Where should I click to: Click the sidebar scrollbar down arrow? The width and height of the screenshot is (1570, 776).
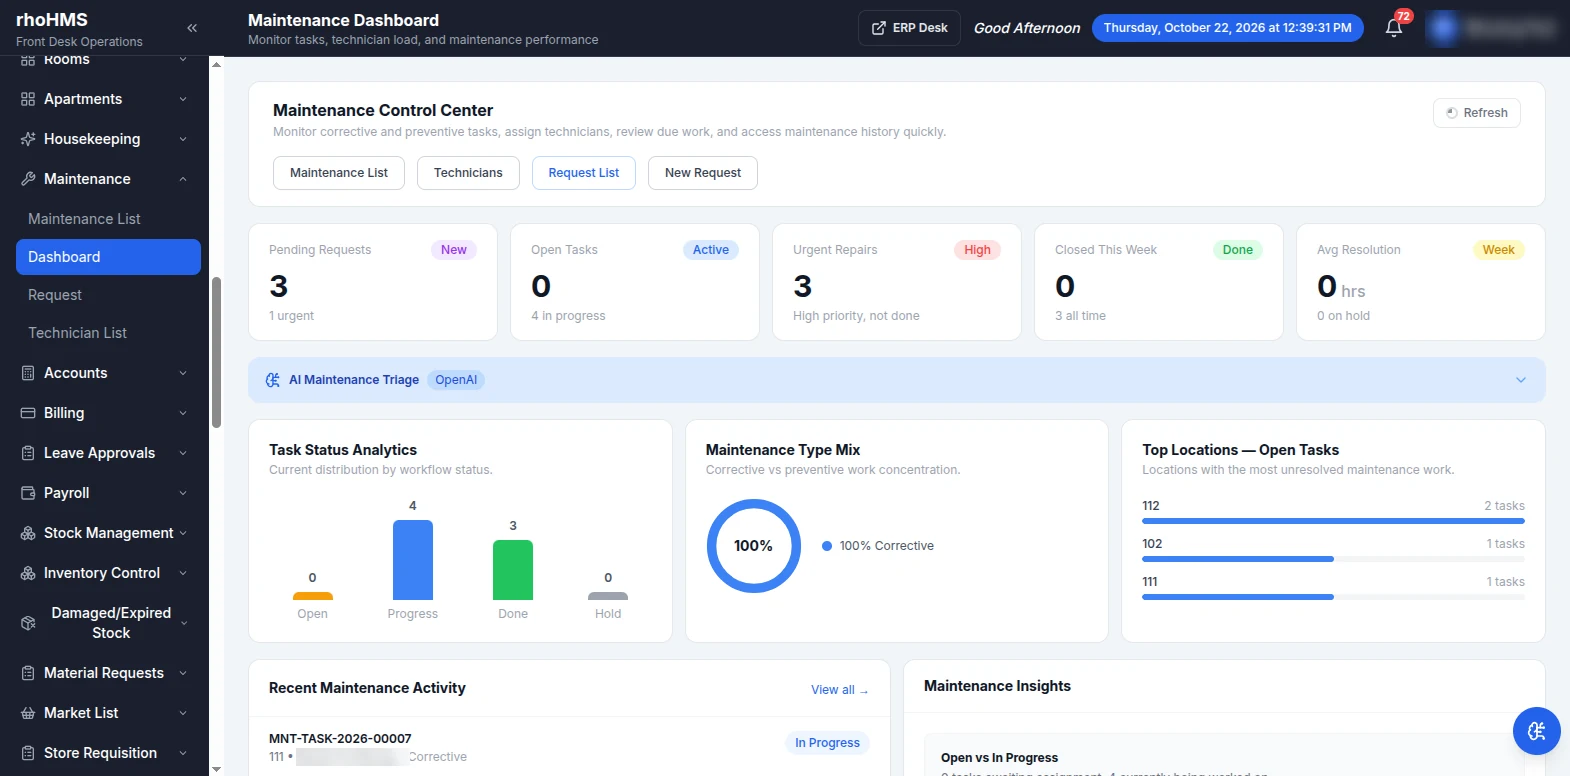[x=216, y=769]
